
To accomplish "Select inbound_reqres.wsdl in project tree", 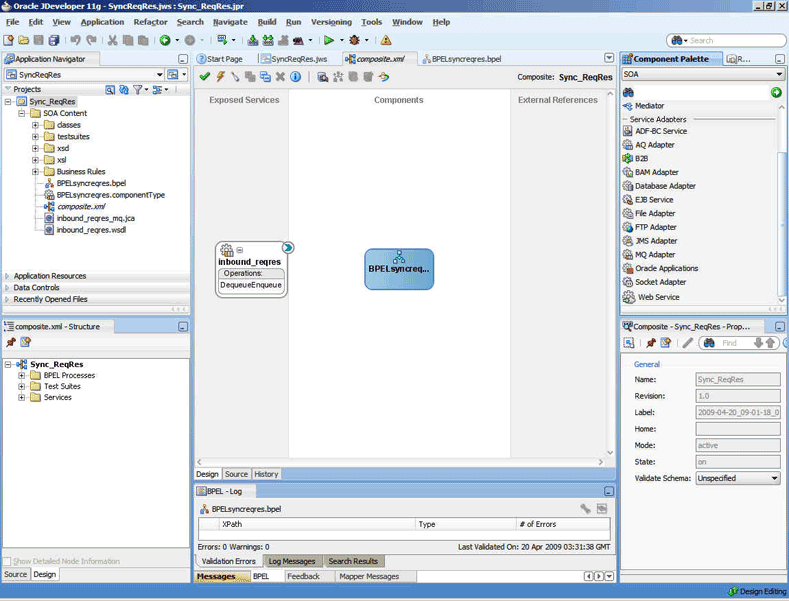I will pos(90,229).
